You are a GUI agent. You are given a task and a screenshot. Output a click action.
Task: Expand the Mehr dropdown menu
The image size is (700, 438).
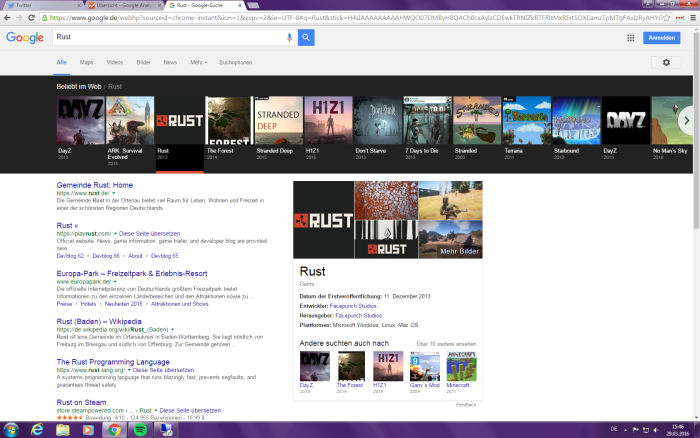click(x=198, y=63)
